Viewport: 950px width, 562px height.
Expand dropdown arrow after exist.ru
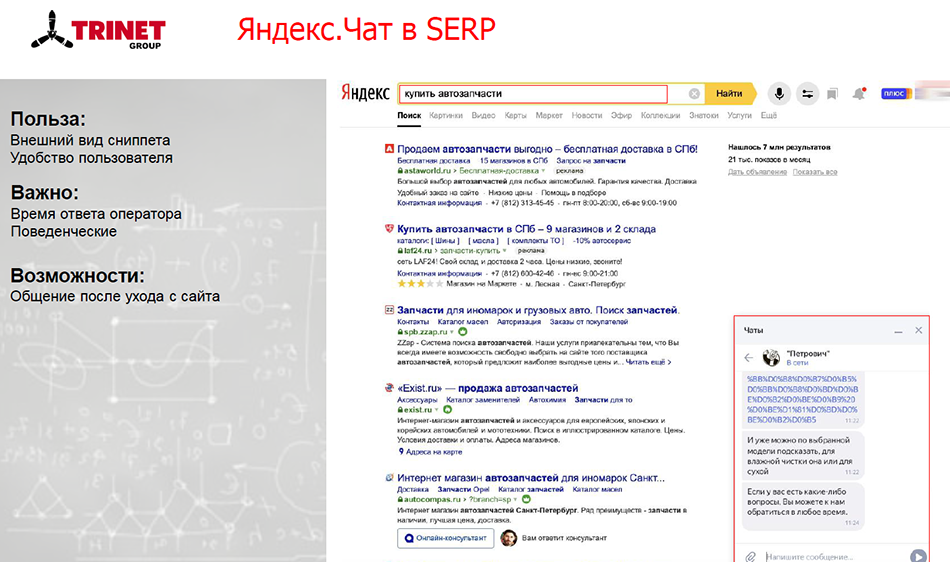coord(436,410)
